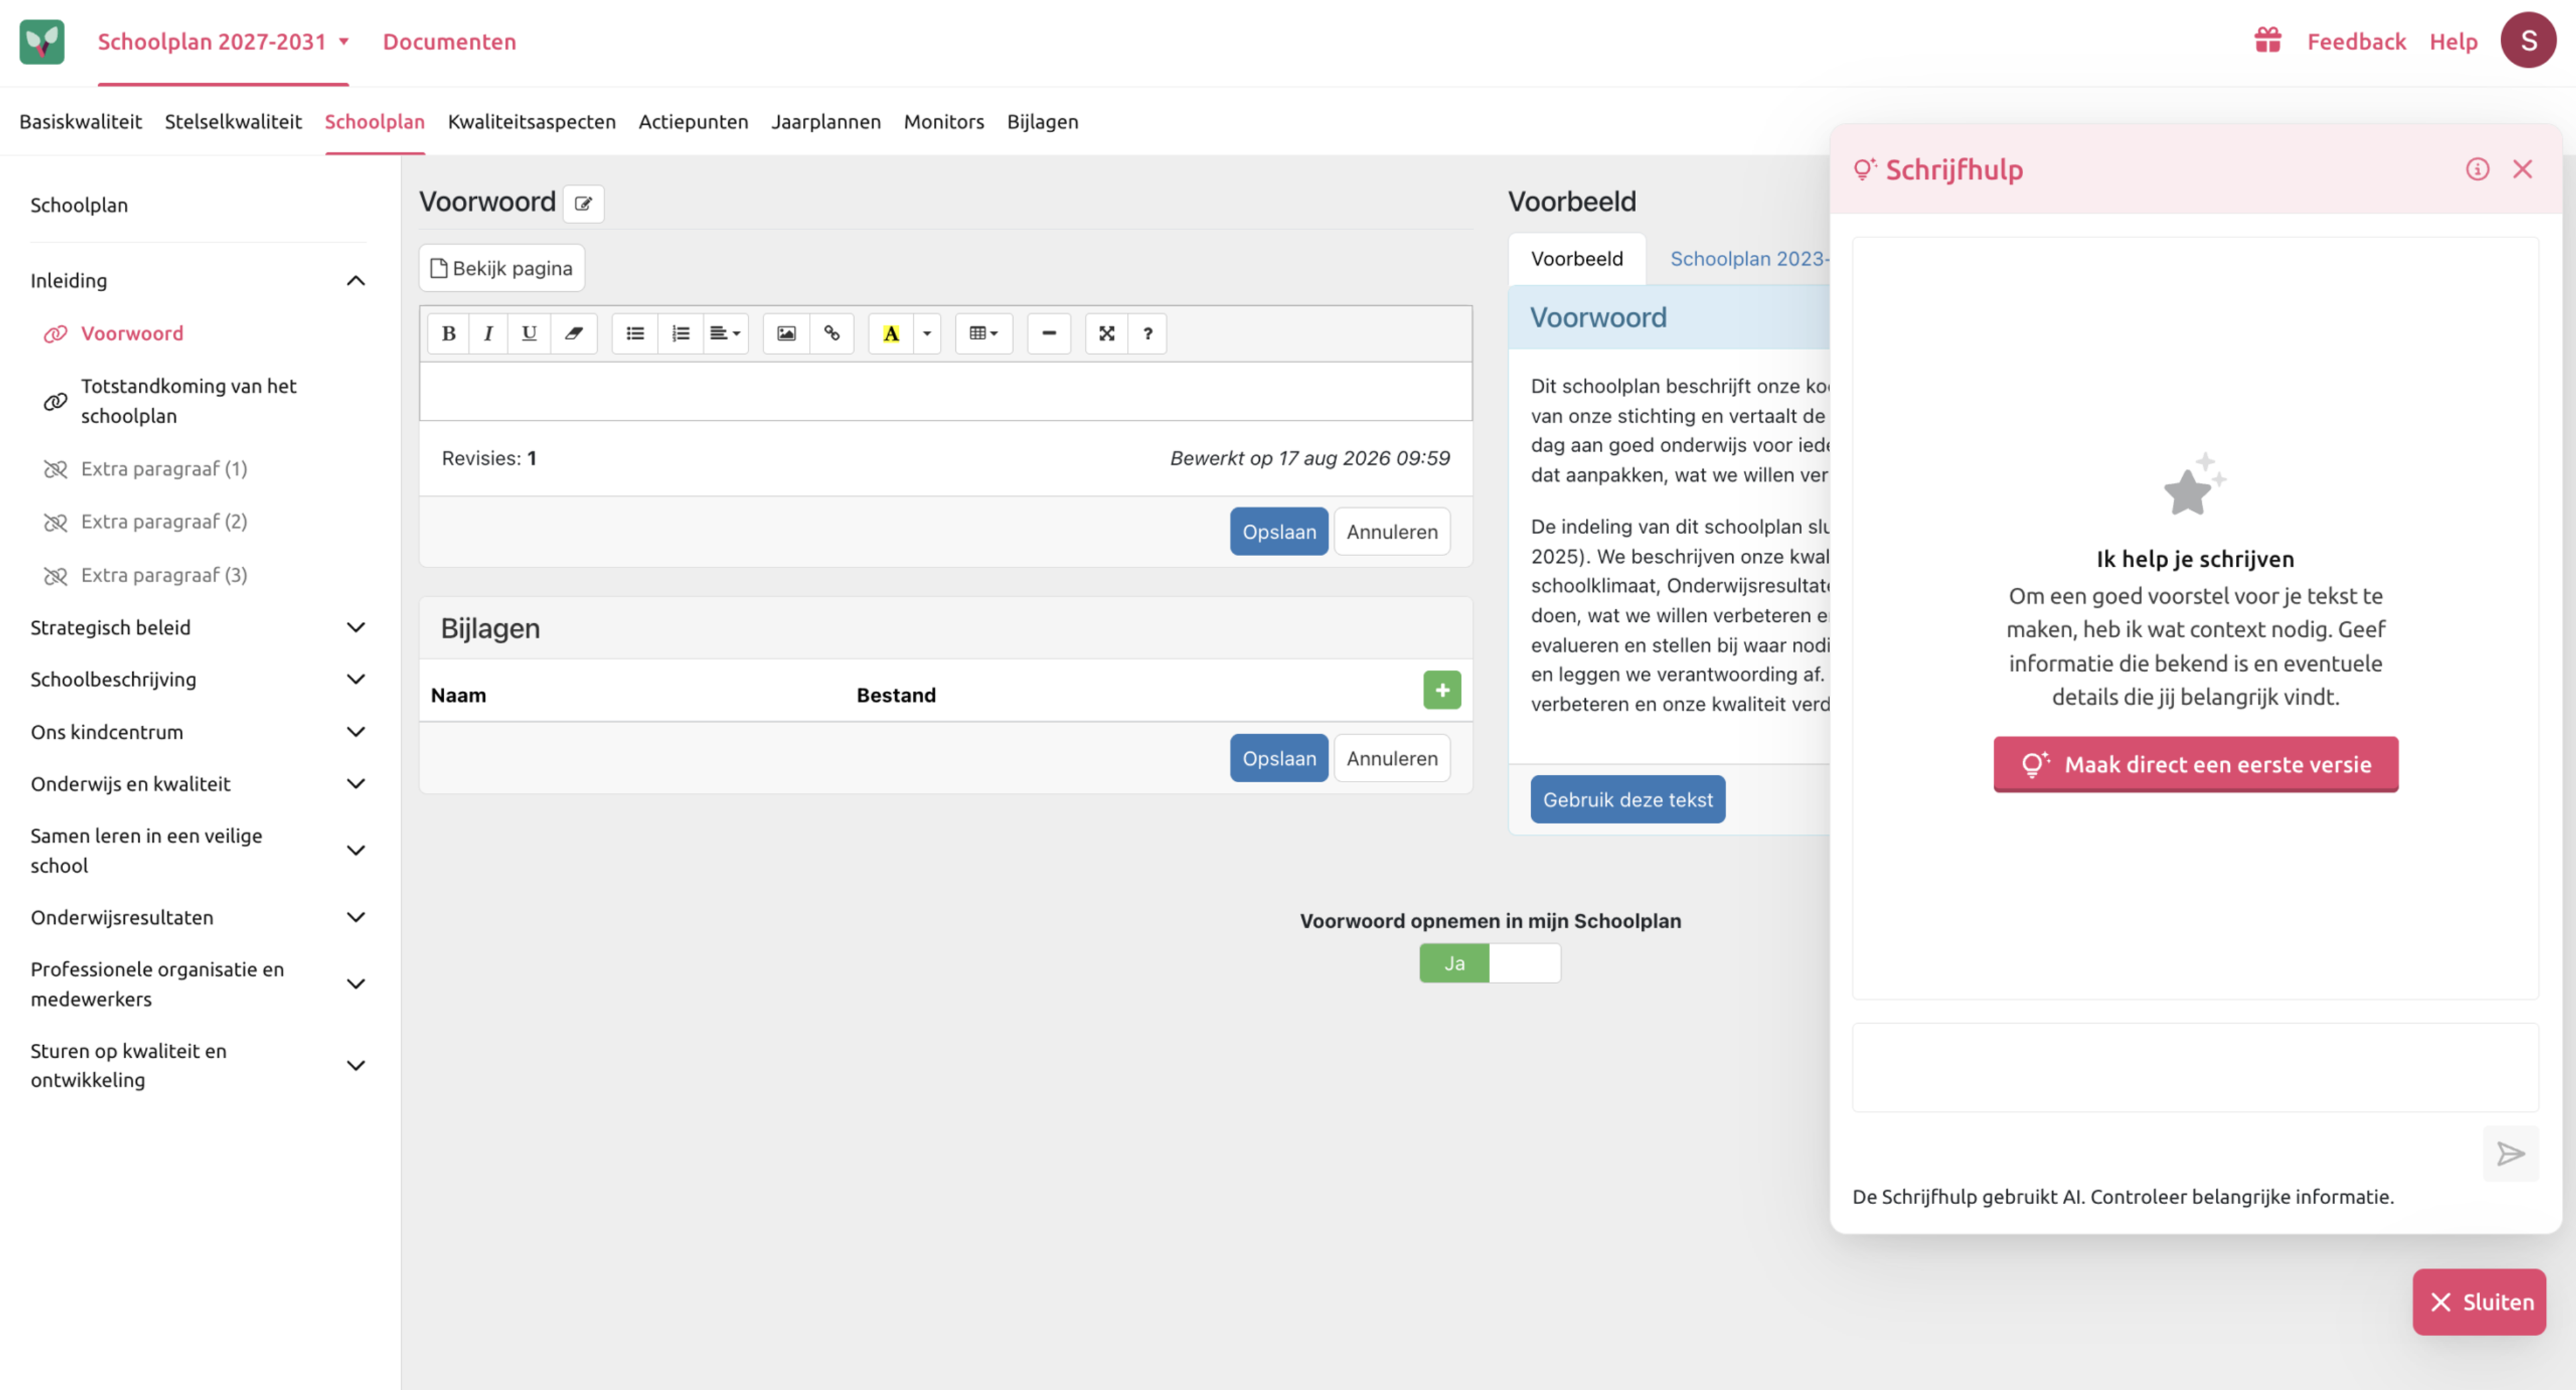Image resolution: width=2576 pixels, height=1390 pixels.
Task: Apply italic formatting in editor toolbar
Action: click(x=488, y=333)
